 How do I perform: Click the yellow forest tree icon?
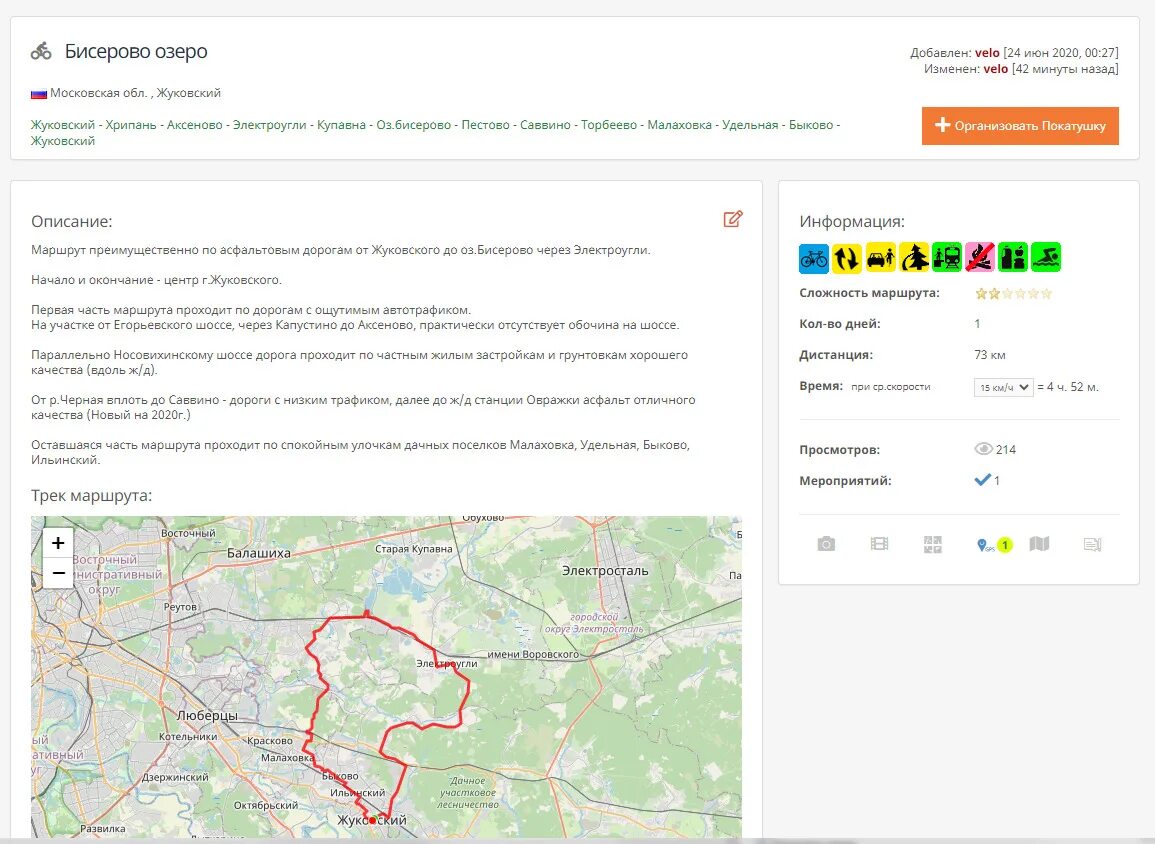point(913,258)
